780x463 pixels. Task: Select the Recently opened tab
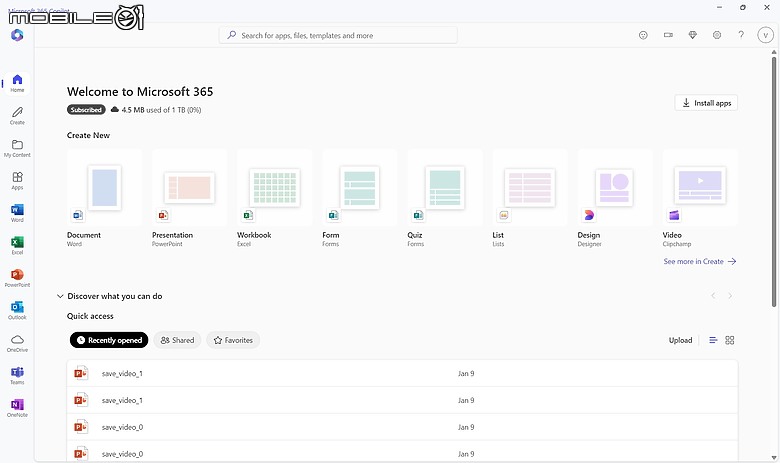(109, 340)
